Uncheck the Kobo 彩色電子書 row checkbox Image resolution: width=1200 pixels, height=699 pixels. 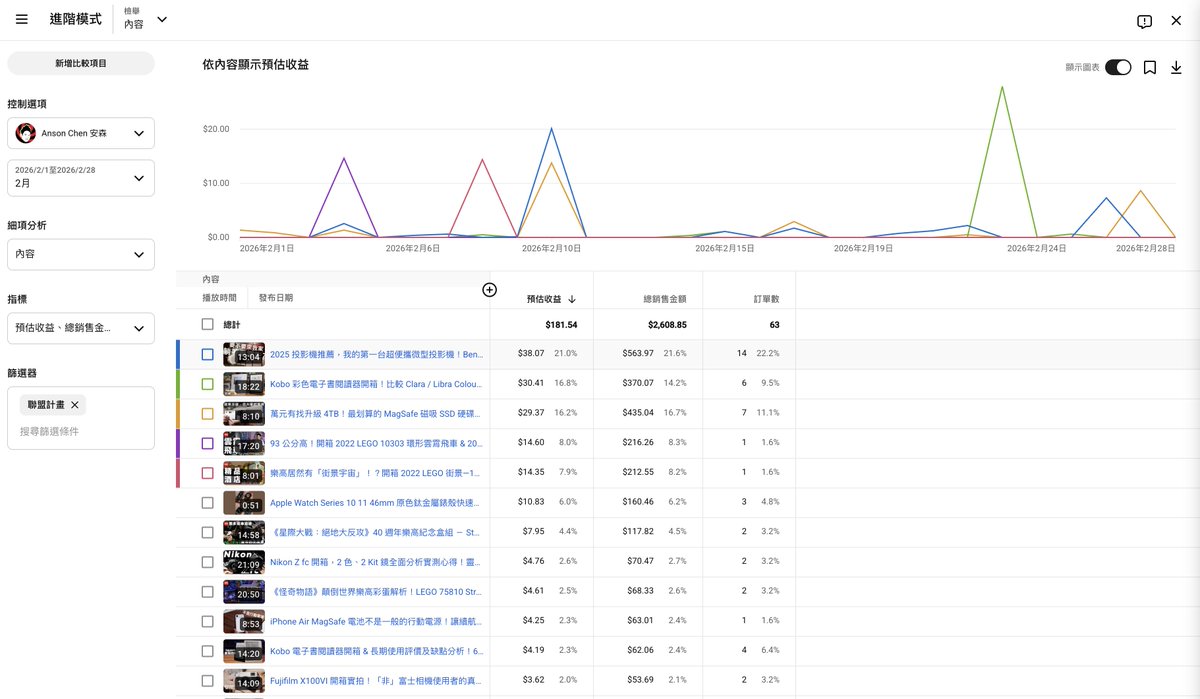tap(207, 384)
